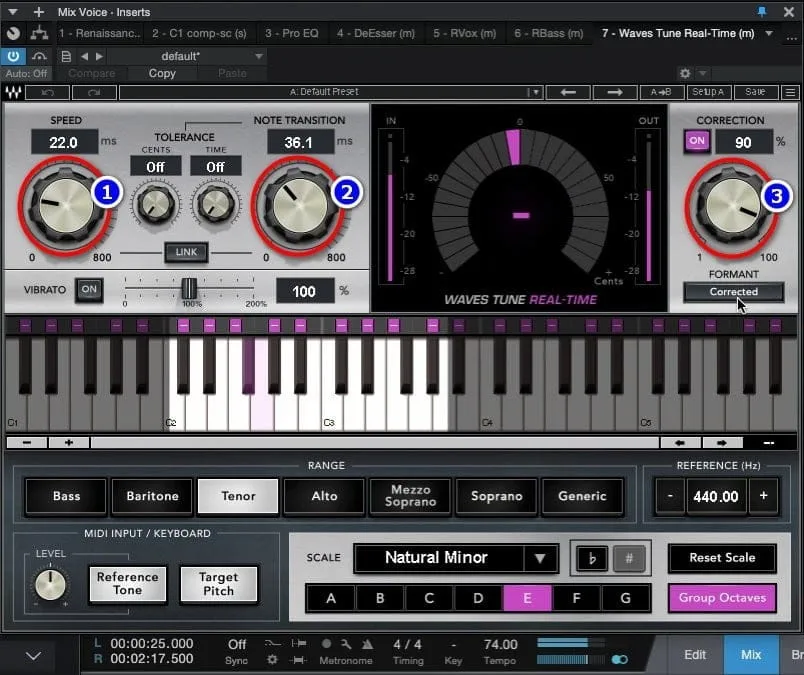Switch to 1 - Renaissance insert tab
804x675 pixels.
pyautogui.click(x=99, y=33)
